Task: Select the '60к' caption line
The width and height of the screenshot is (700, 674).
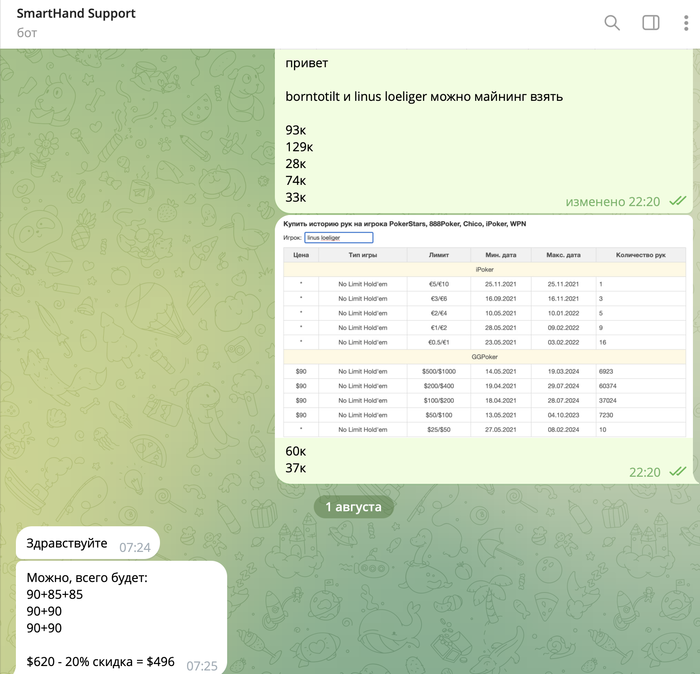Action: [x=296, y=451]
